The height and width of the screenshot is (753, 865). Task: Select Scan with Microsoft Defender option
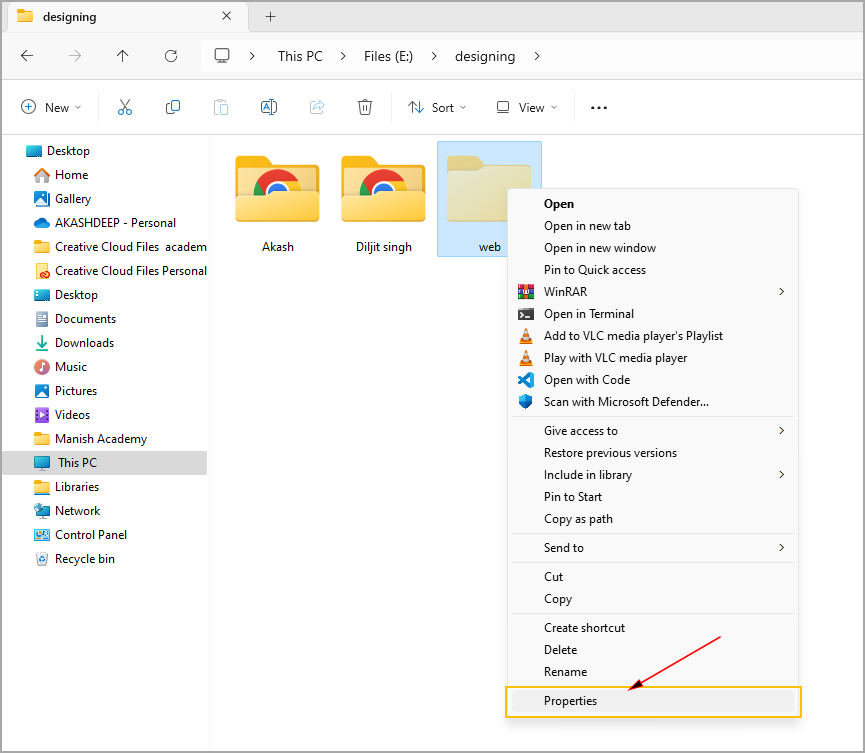click(625, 402)
